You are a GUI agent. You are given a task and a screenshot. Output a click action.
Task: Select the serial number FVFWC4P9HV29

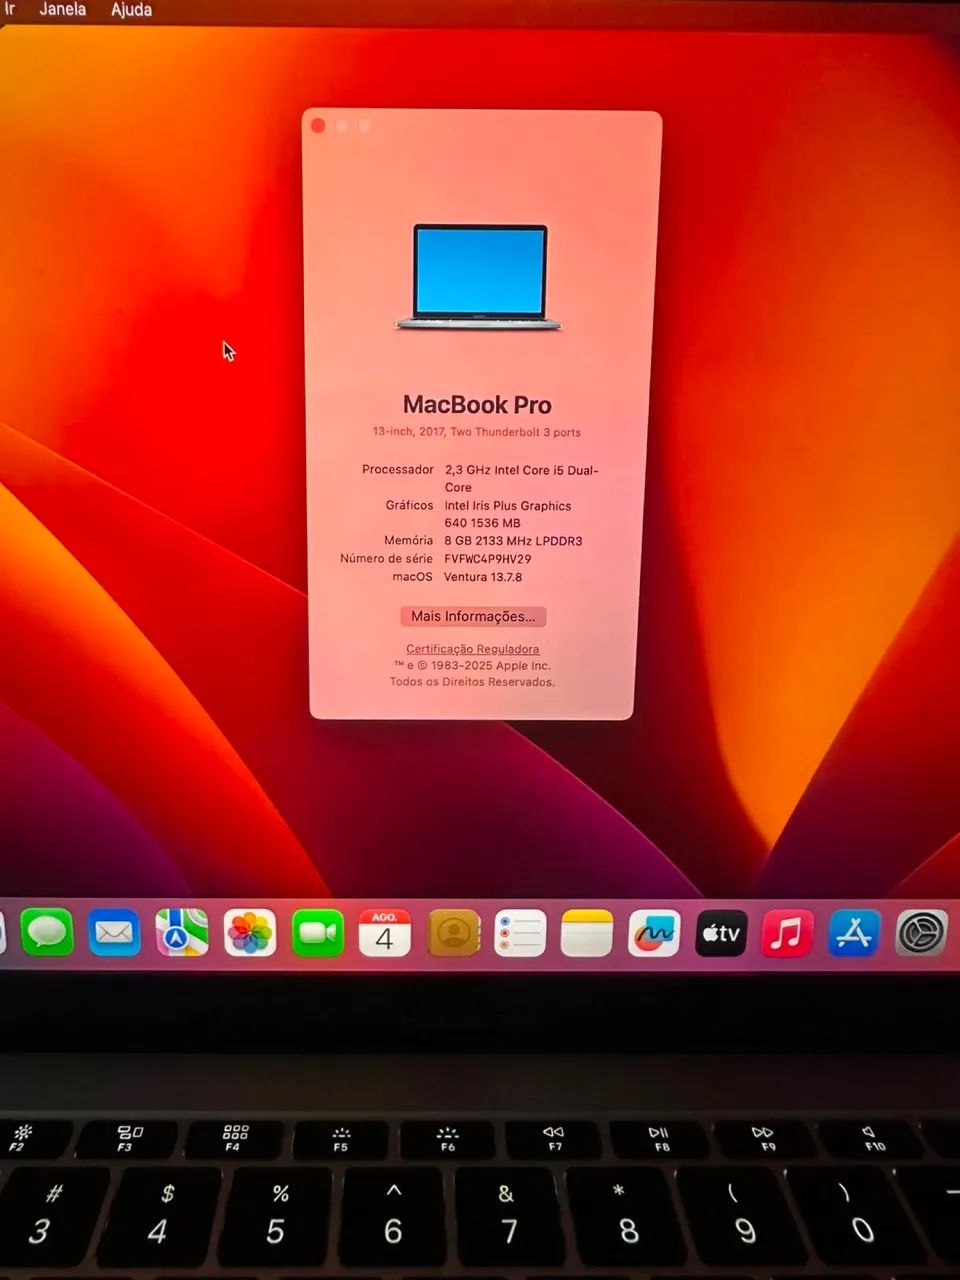click(488, 559)
